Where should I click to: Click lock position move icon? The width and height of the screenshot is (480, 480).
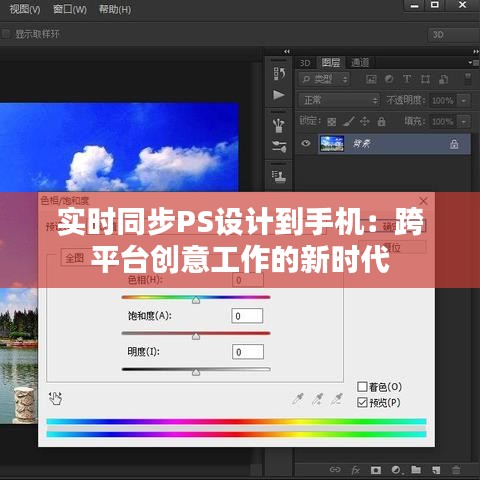point(365,121)
